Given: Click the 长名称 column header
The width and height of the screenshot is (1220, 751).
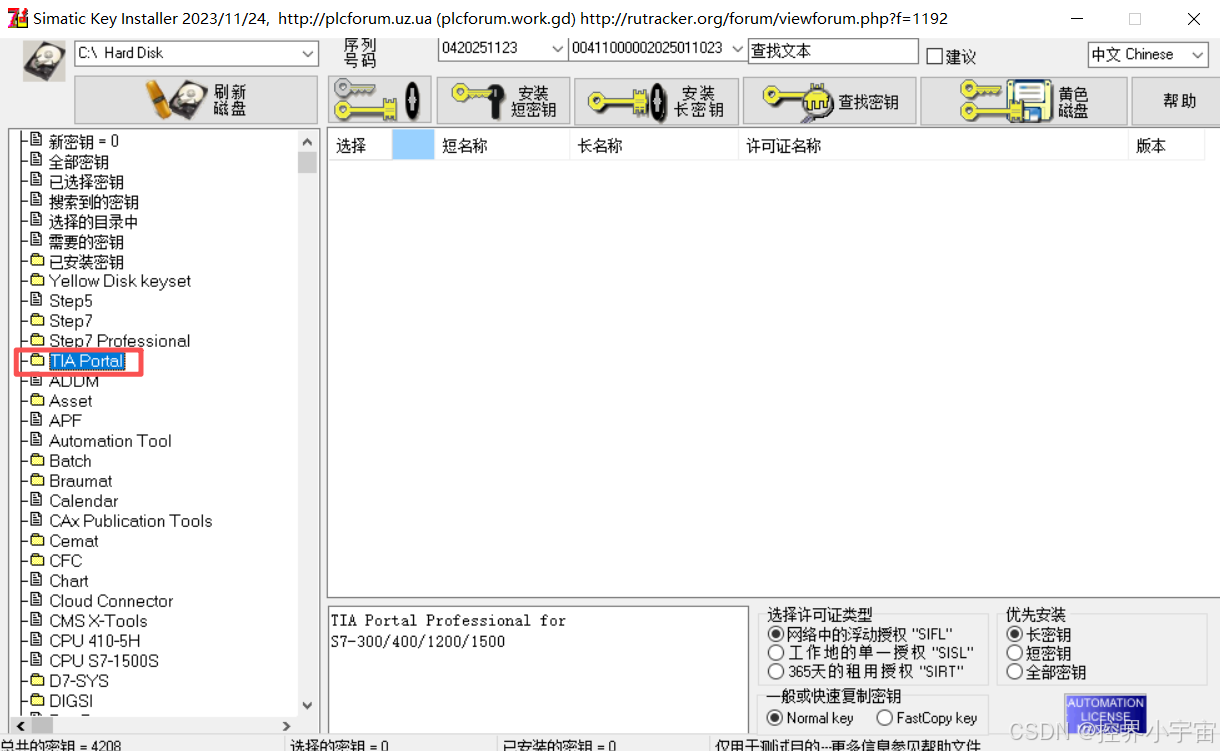Looking at the screenshot, I should [x=654, y=146].
